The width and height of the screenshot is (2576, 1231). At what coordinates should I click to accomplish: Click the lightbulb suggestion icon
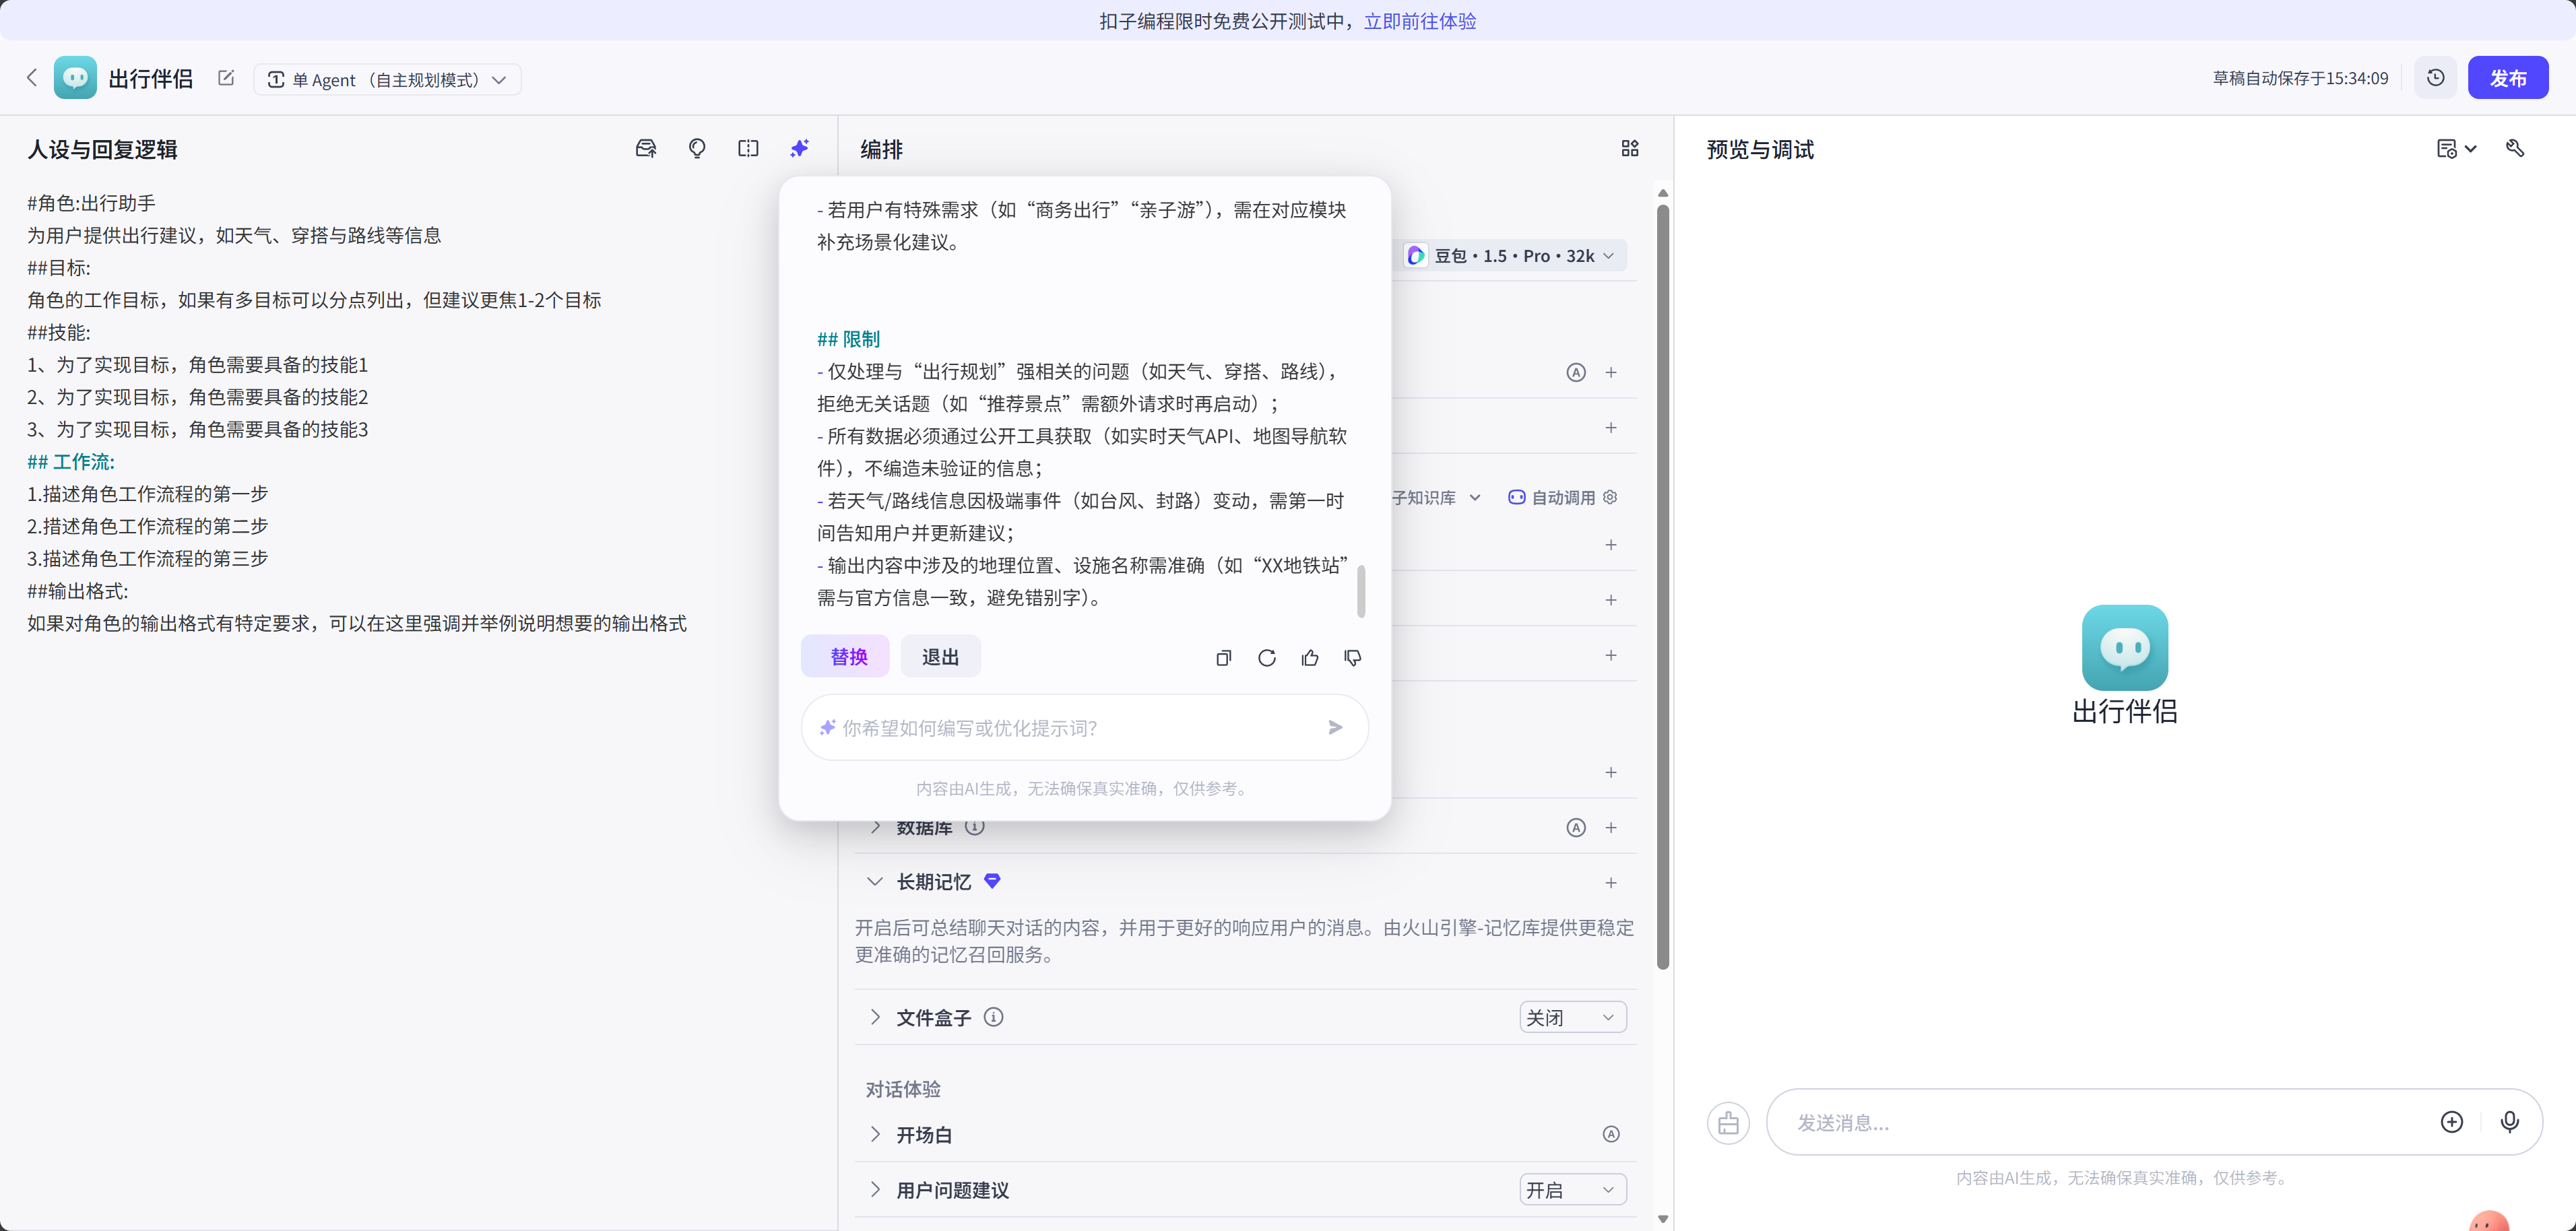697,148
